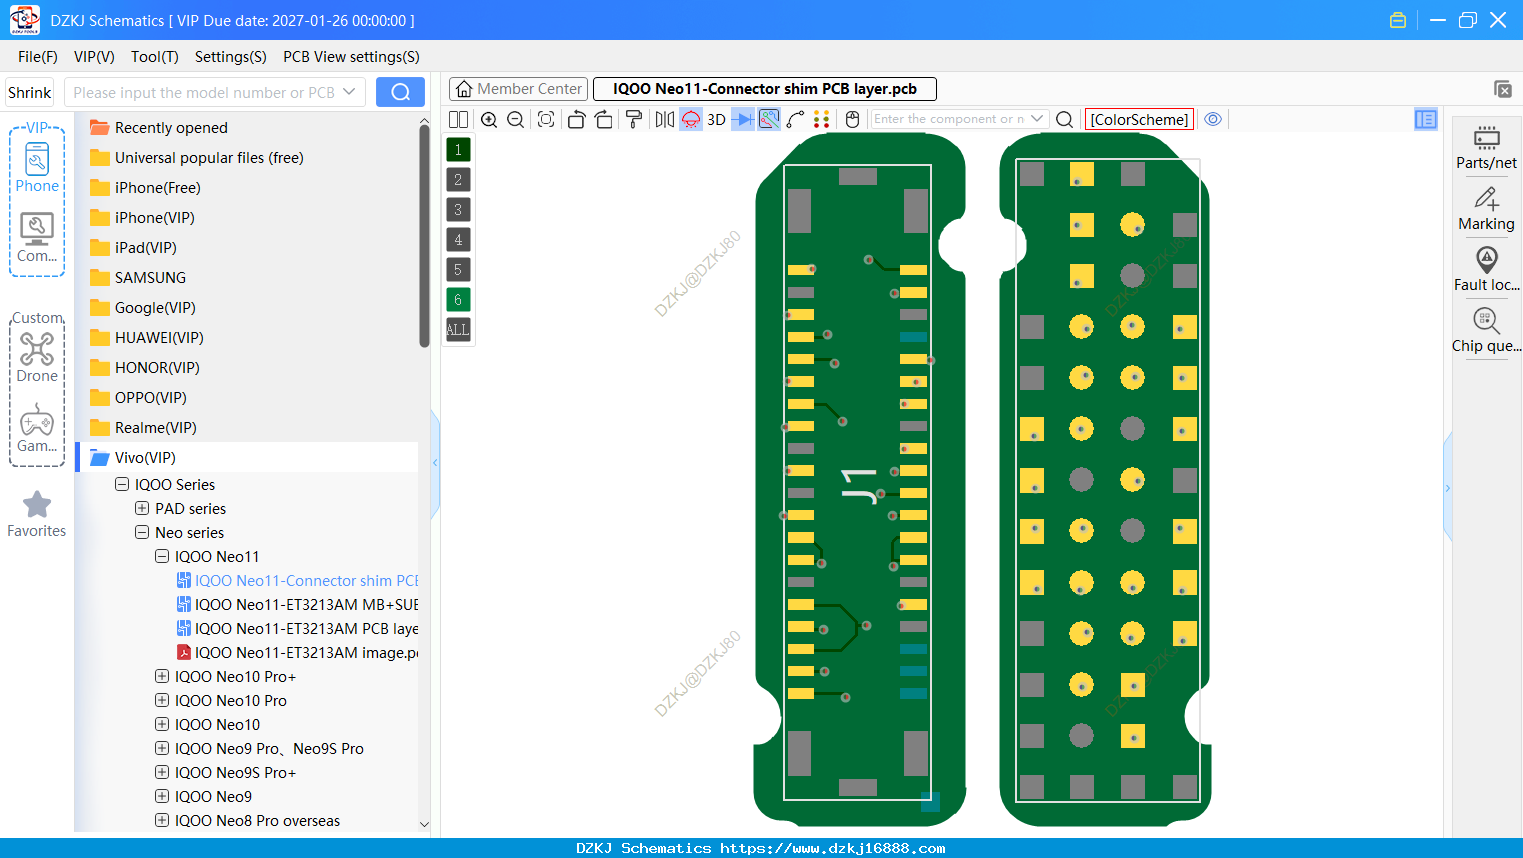The width and height of the screenshot is (1523, 858).
Task: Toggle ALL layers button
Action: click(458, 329)
